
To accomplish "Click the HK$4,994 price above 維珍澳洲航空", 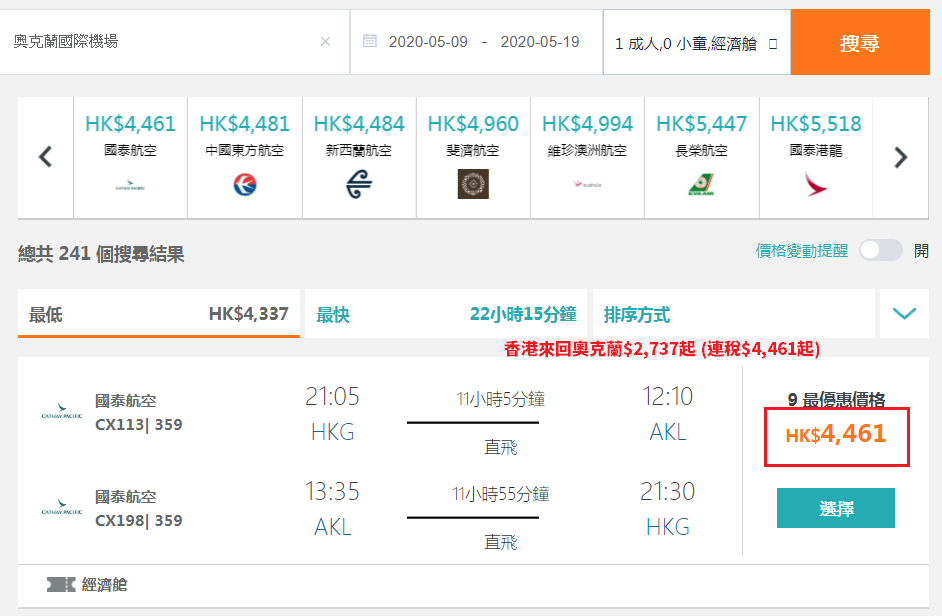I will (x=588, y=124).
